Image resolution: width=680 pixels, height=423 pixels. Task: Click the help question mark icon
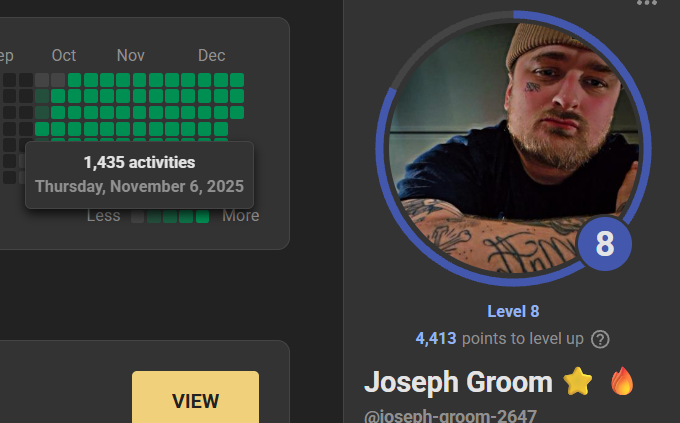(600, 339)
